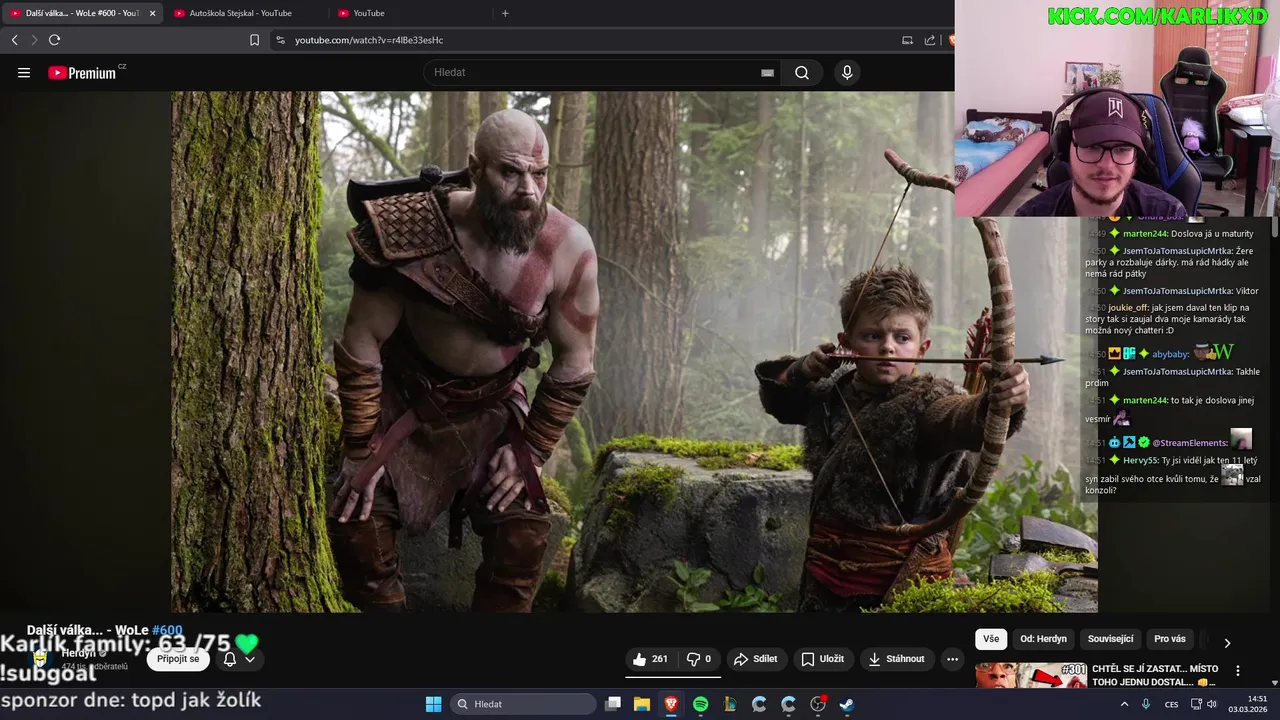Click the Sdílet share button

click(755, 659)
